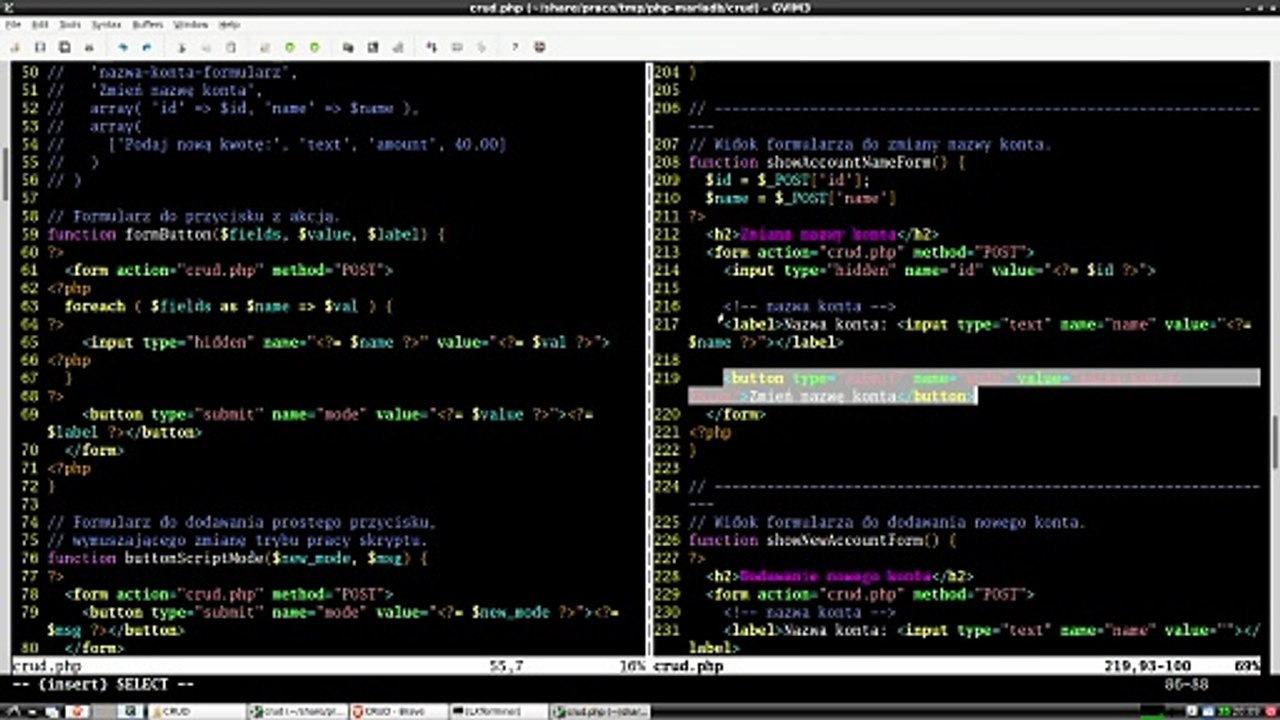Screen dimensions: 1280x720
Task: Switch to the CRUD taskbar window
Action: (x=196, y=711)
